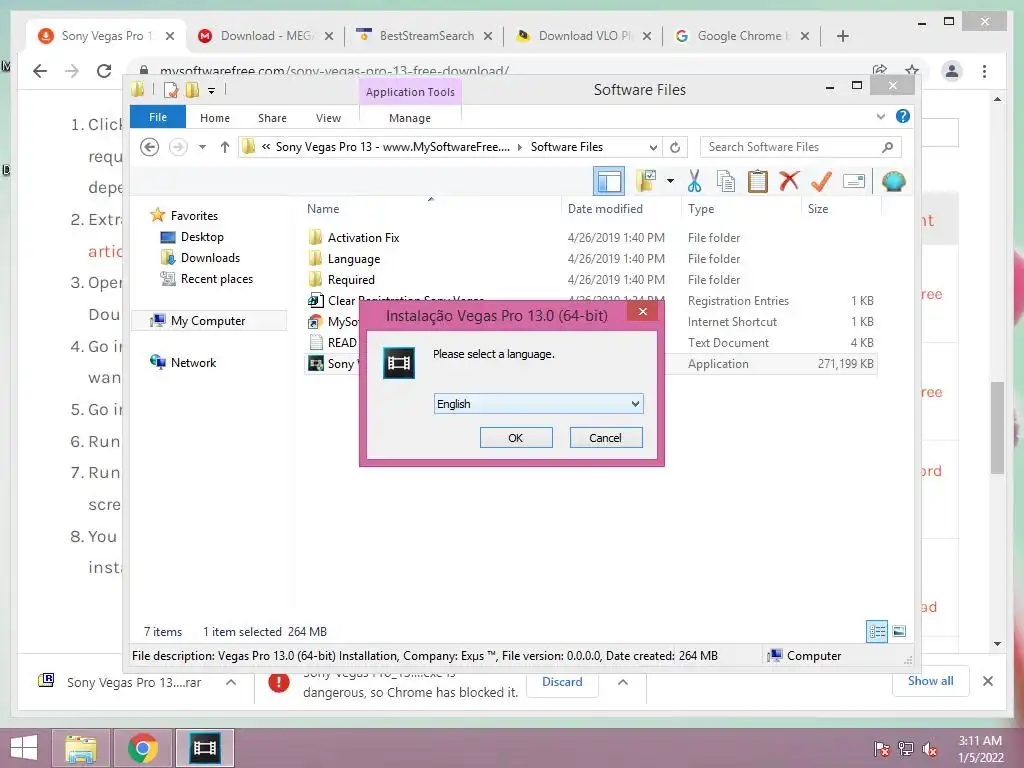Click Discard on the blocked download

(562, 682)
